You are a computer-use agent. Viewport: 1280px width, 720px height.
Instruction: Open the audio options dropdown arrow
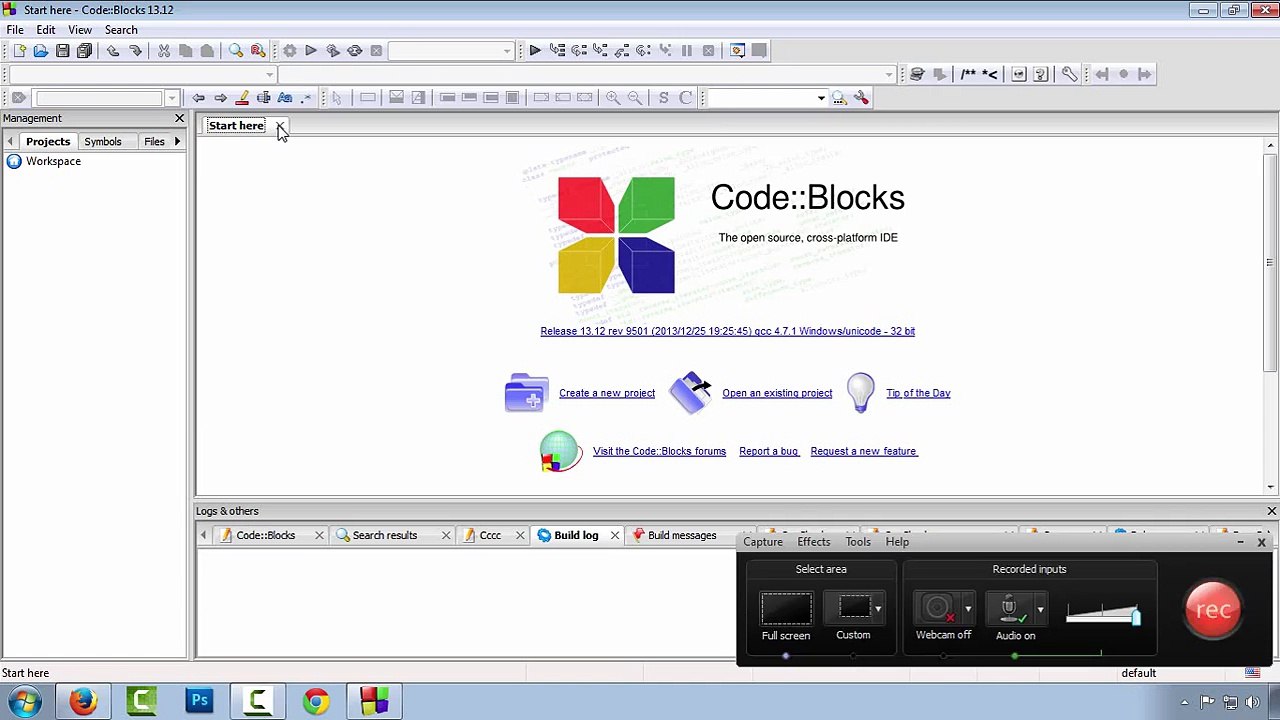coord(1040,608)
